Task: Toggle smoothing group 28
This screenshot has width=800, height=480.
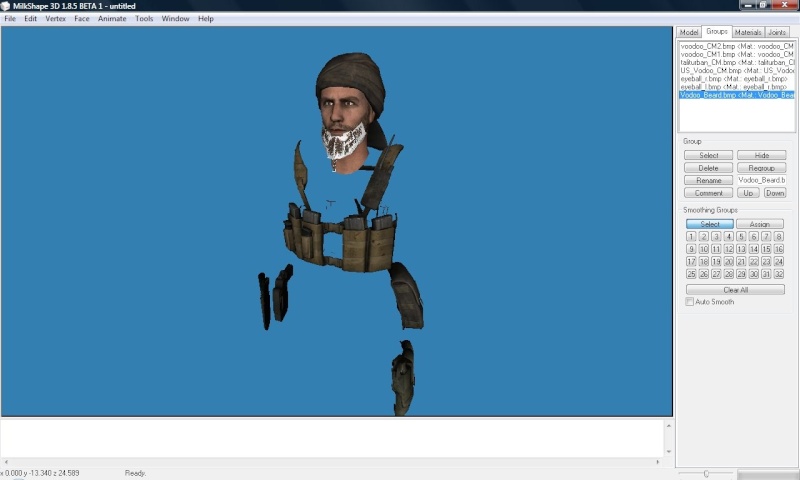Action: (x=729, y=274)
